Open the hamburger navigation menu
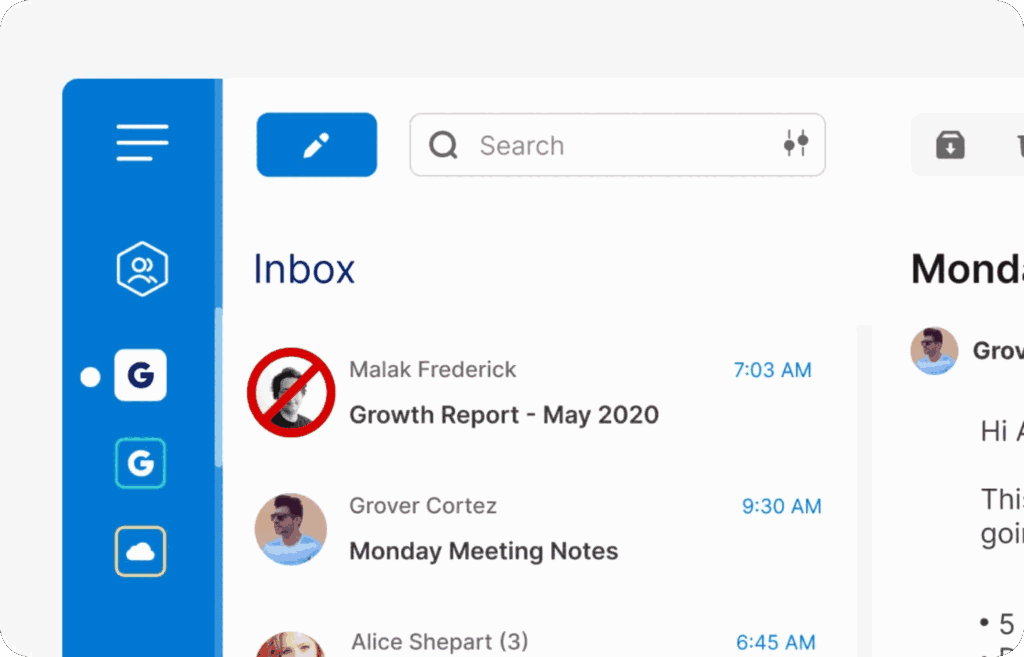This screenshot has height=657, width=1024. [x=141, y=142]
